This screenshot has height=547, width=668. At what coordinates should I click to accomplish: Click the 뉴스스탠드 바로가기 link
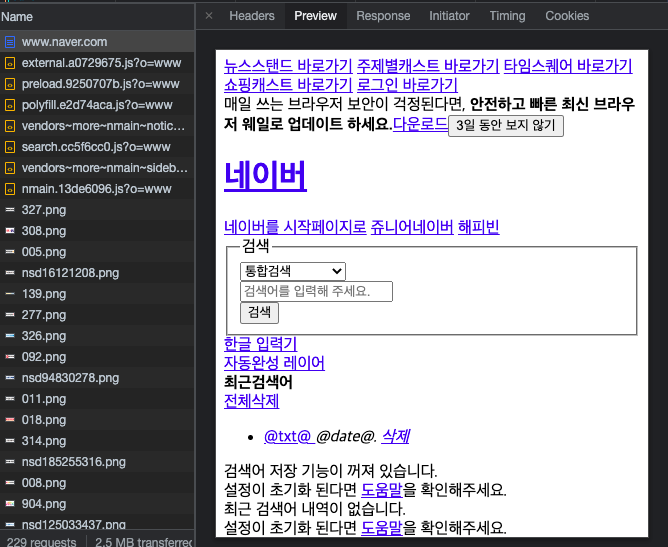pos(288,66)
